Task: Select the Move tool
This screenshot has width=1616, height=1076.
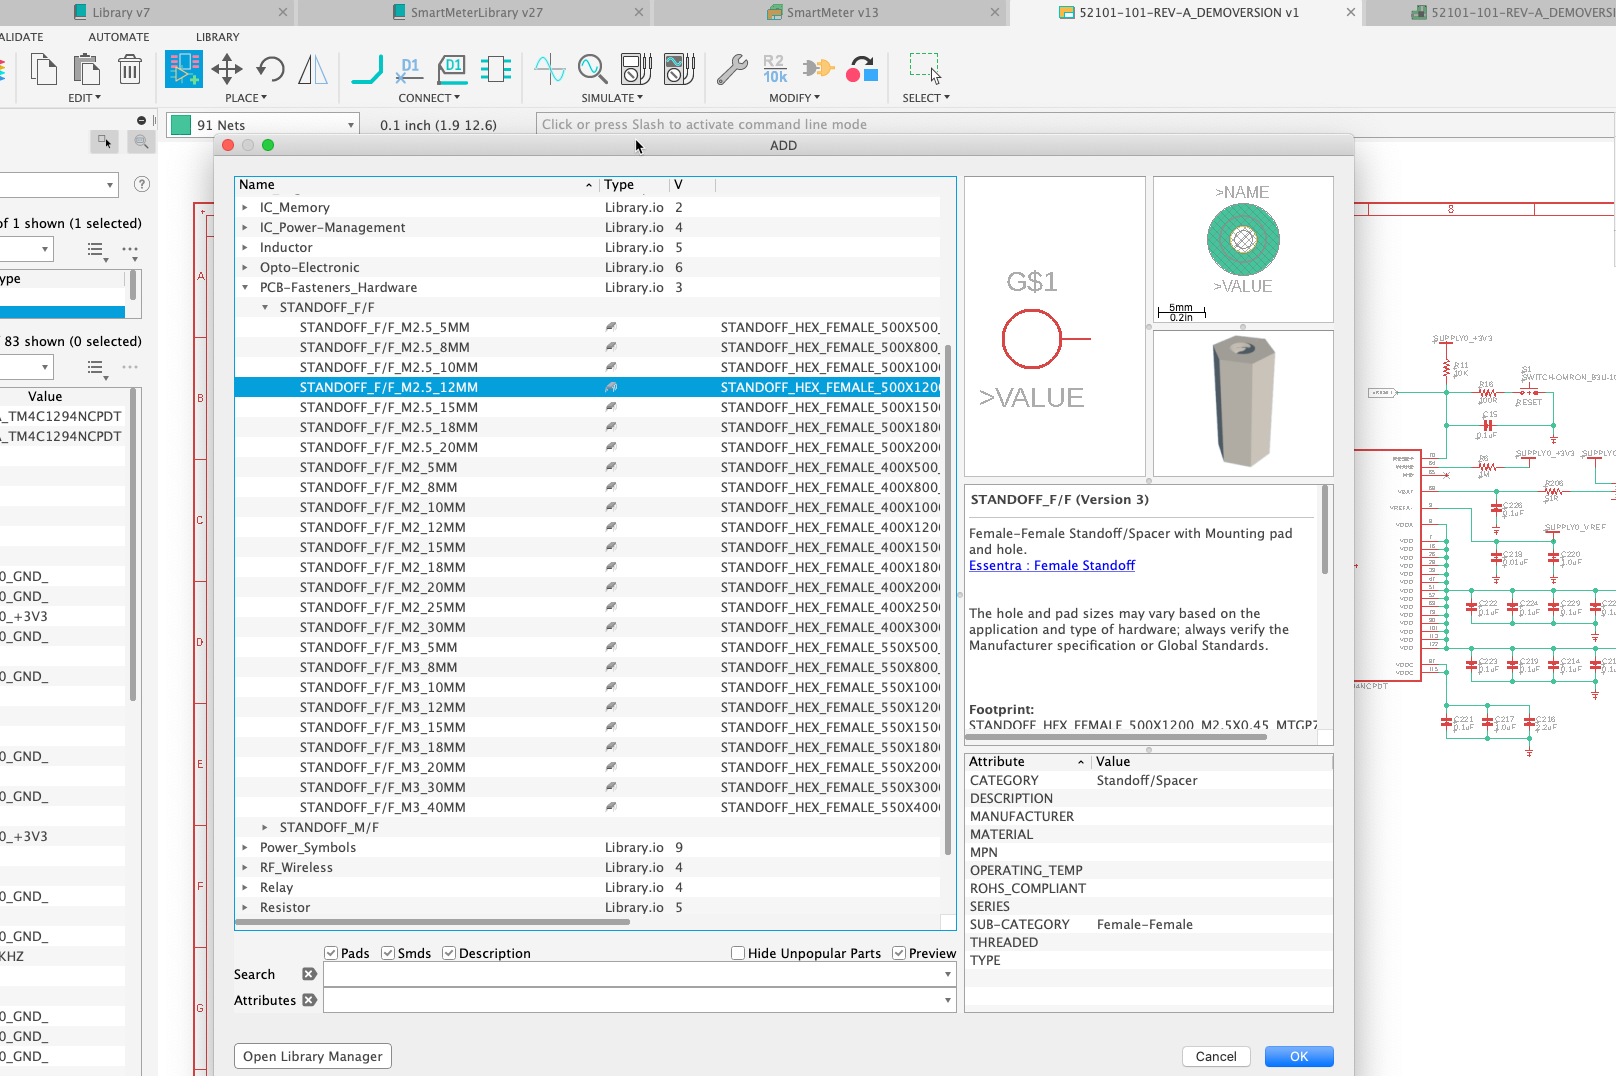Action: pos(227,69)
